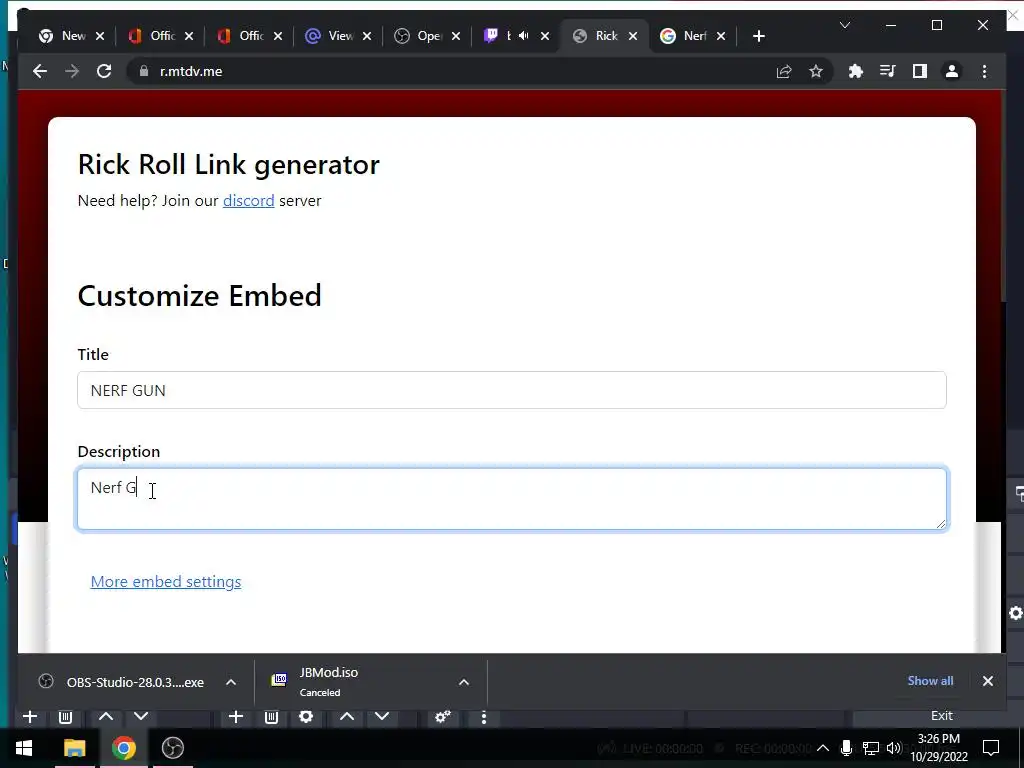Open Chrome profile menu
This screenshot has width=1024, height=768.
[x=952, y=71]
